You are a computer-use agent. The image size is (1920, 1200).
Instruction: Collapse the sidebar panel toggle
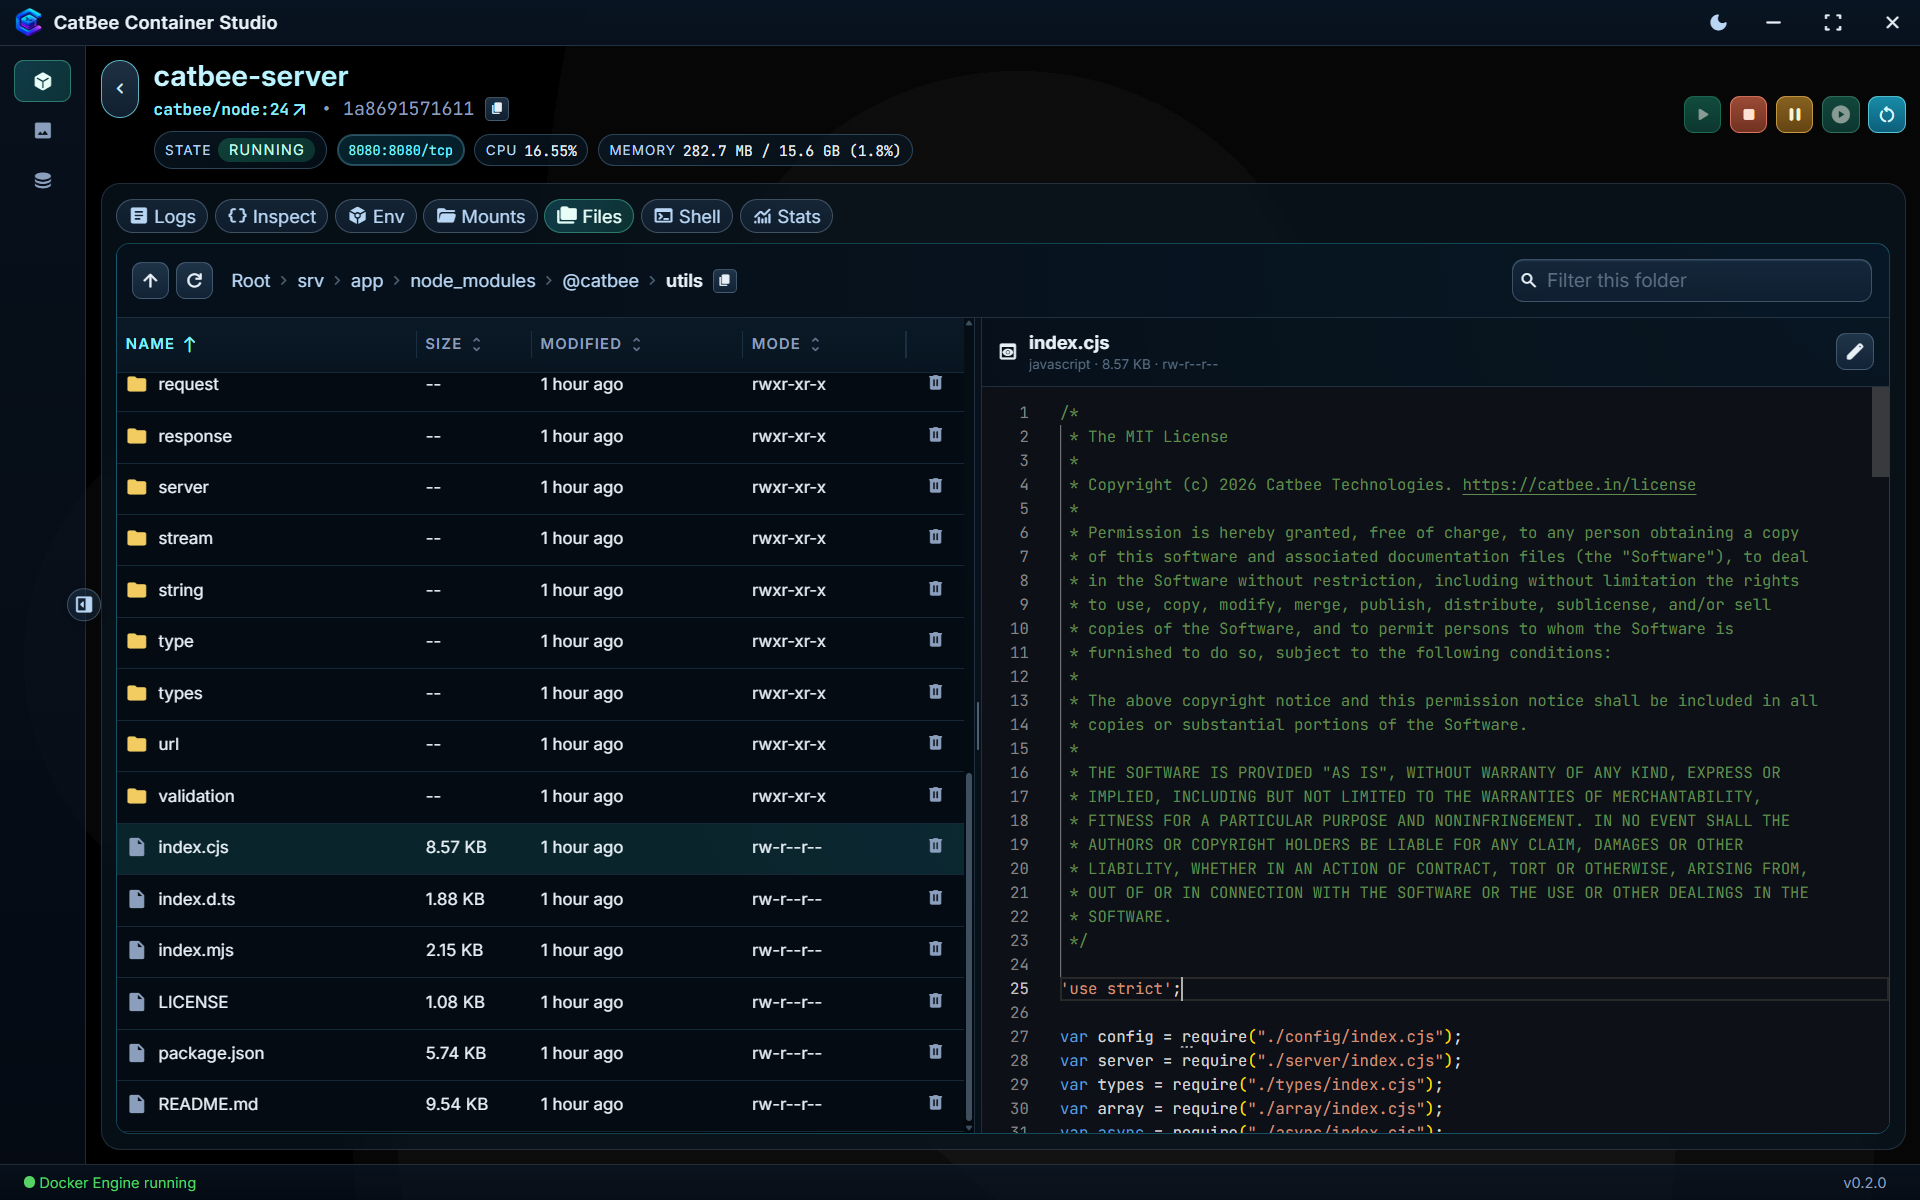point(84,604)
